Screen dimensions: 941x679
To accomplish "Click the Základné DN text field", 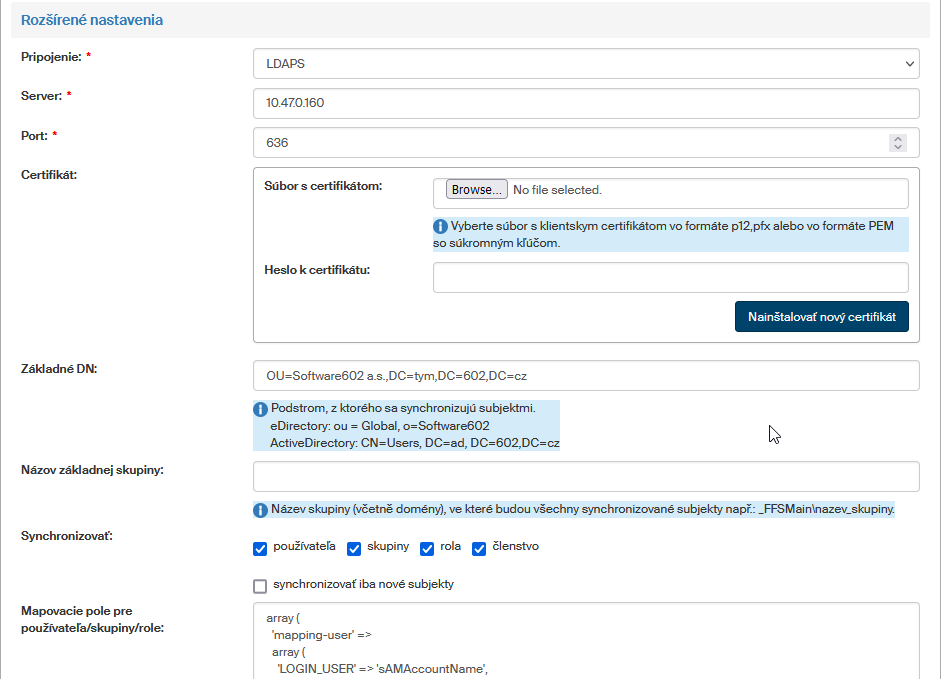I will pos(585,376).
